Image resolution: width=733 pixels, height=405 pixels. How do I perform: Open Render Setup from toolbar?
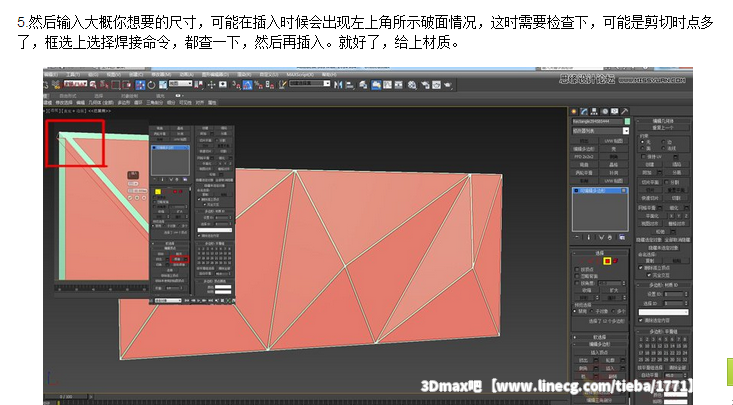point(425,85)
